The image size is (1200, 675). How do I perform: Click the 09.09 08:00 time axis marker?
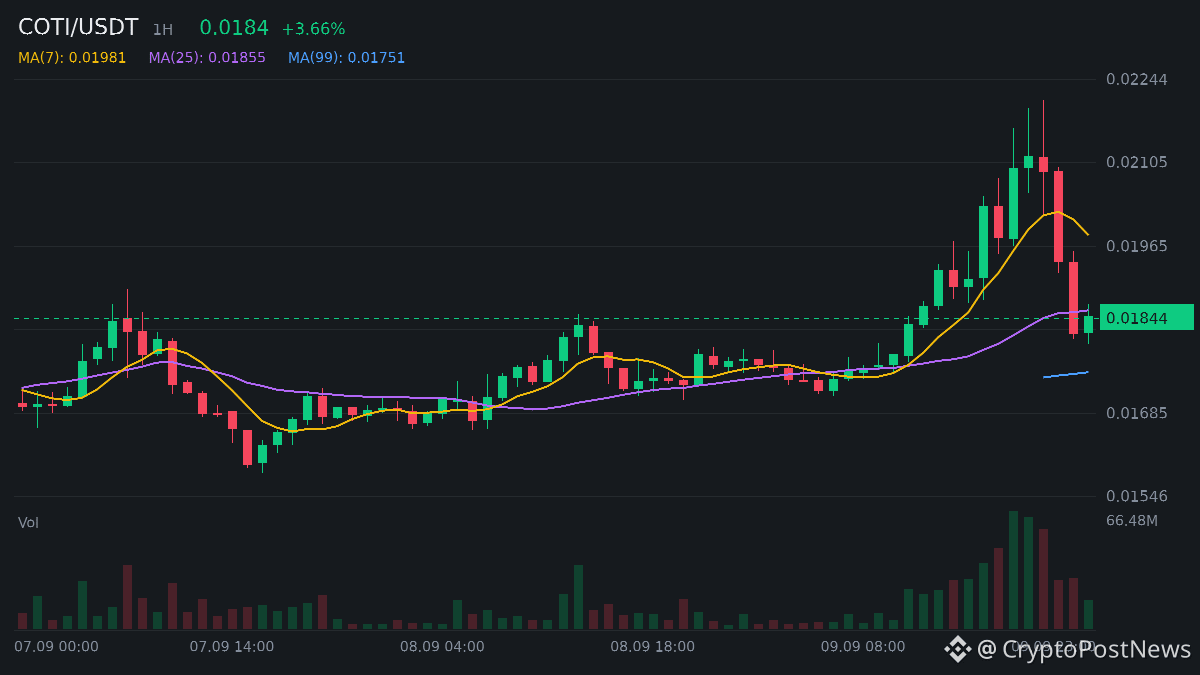(x=863, y=647)
